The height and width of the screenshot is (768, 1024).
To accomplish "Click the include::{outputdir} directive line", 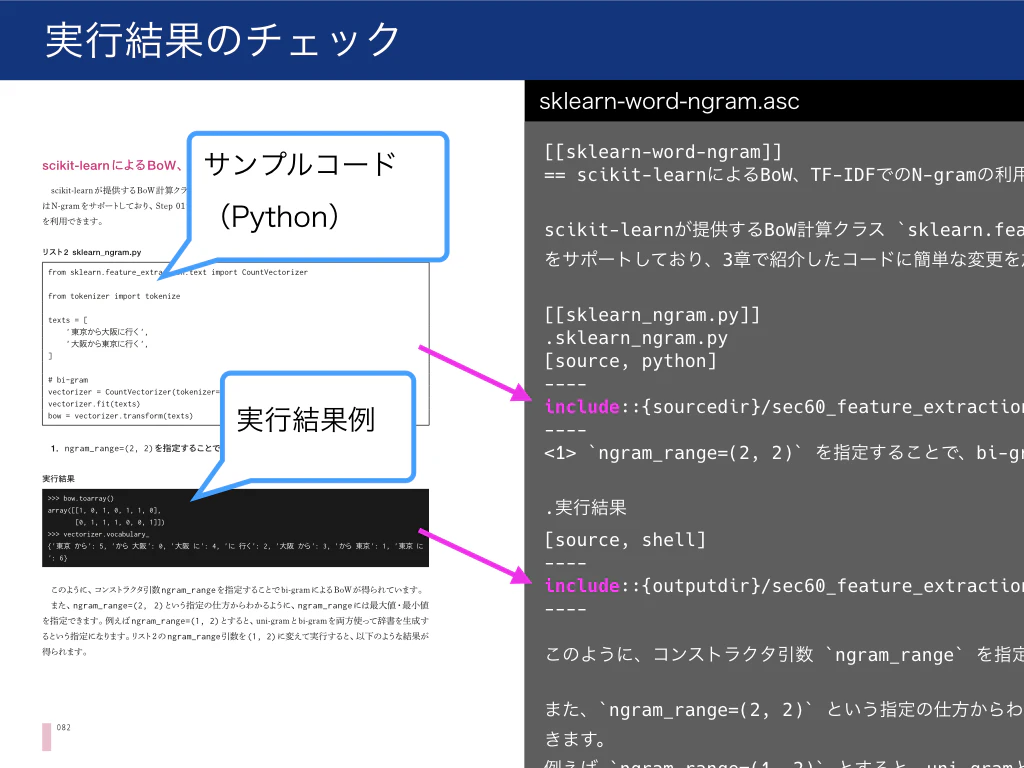I will pos(784,586).
